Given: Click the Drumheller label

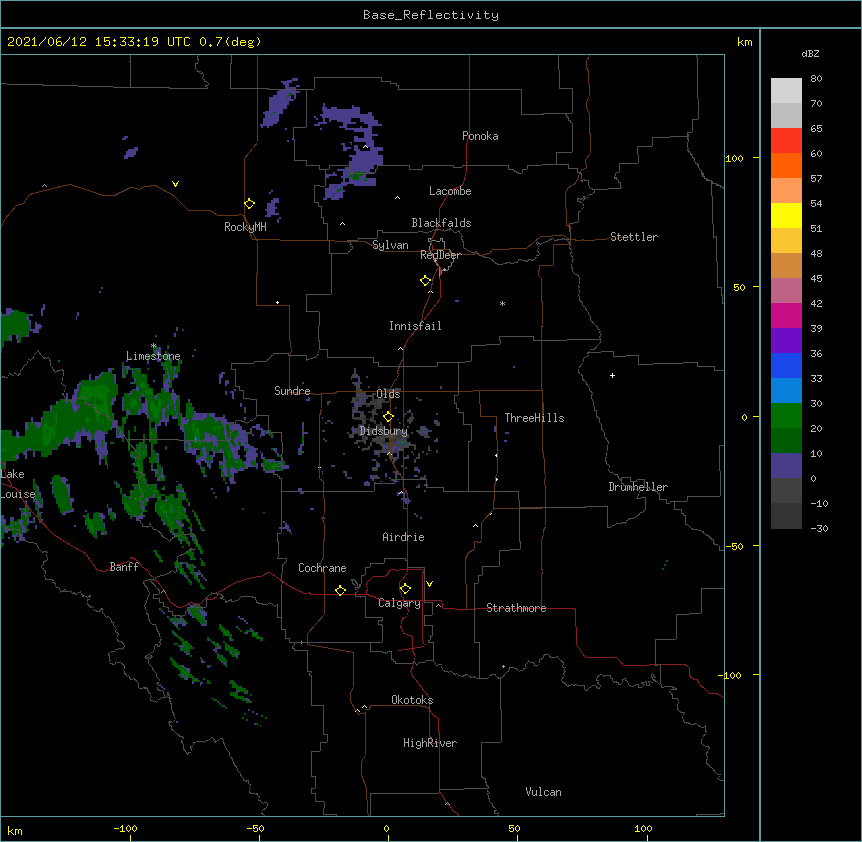Looking at the screenshot, I should click(638, 487).
